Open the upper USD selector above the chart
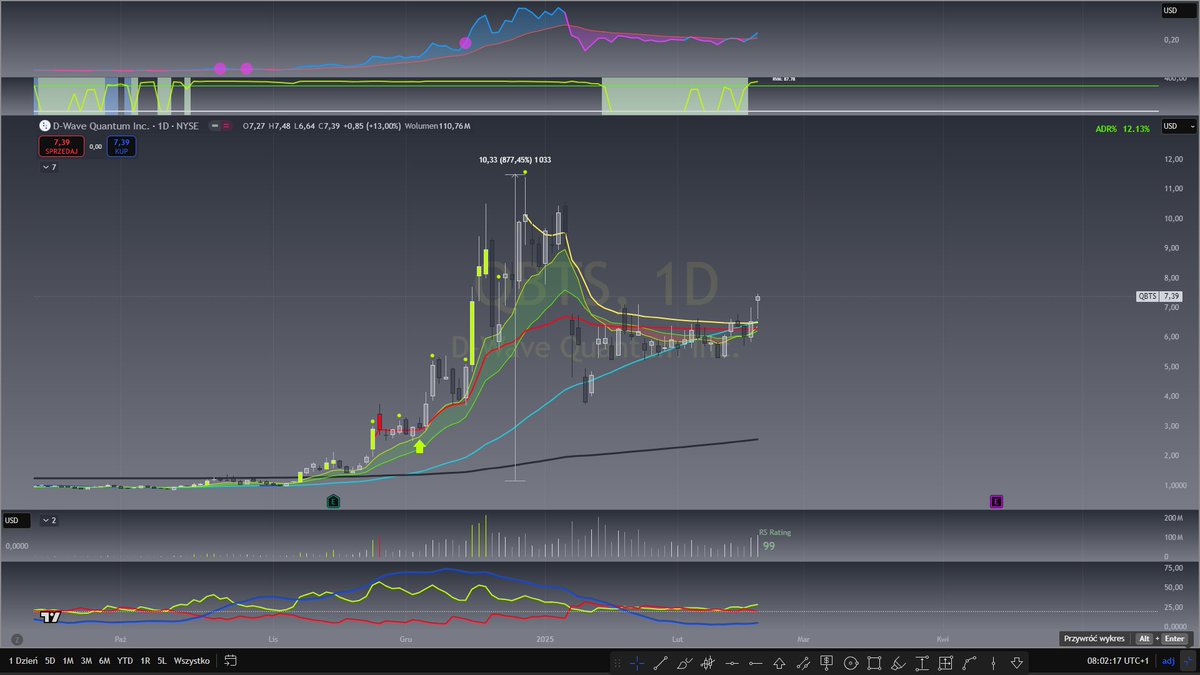Image resolution: width=1200 pixels, height=675 pixels. pyautogui.click(x=1178, y=10)
